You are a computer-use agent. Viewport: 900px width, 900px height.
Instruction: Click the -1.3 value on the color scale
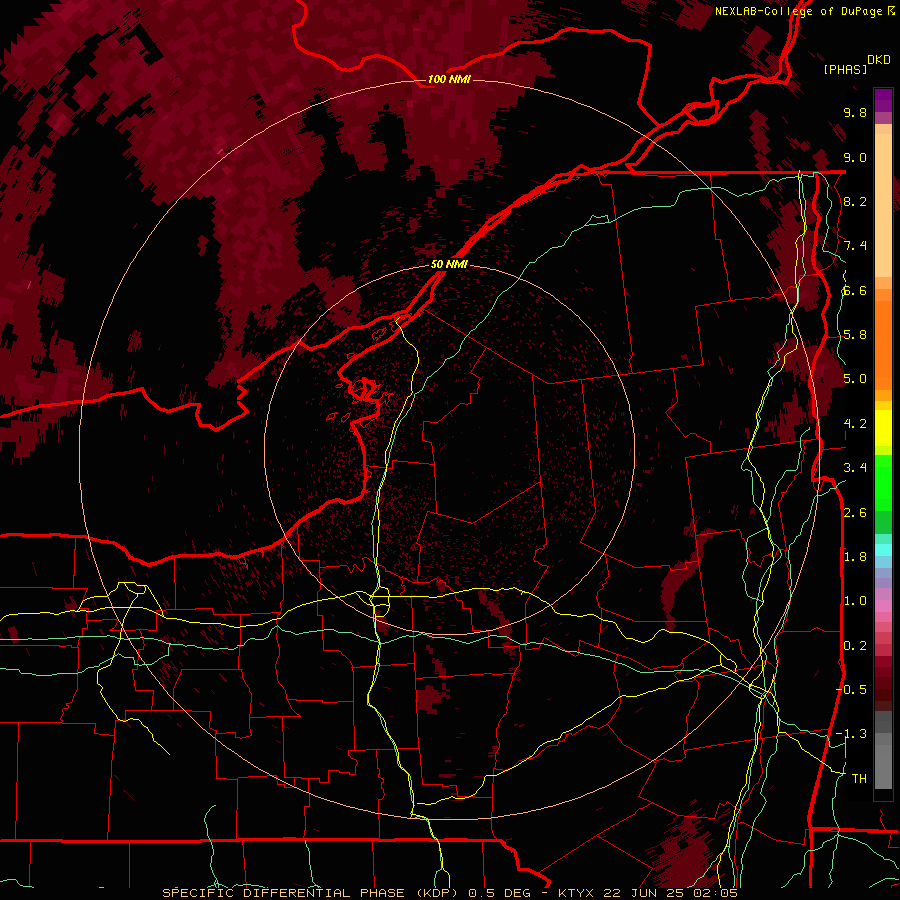click(x=851, y=734)
